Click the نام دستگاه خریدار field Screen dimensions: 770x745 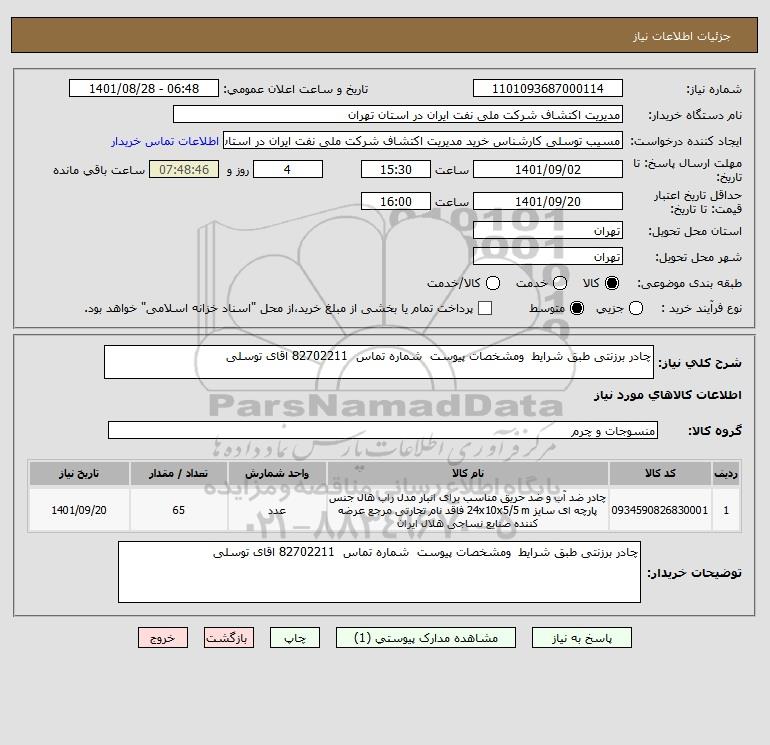tap(398, 114)
